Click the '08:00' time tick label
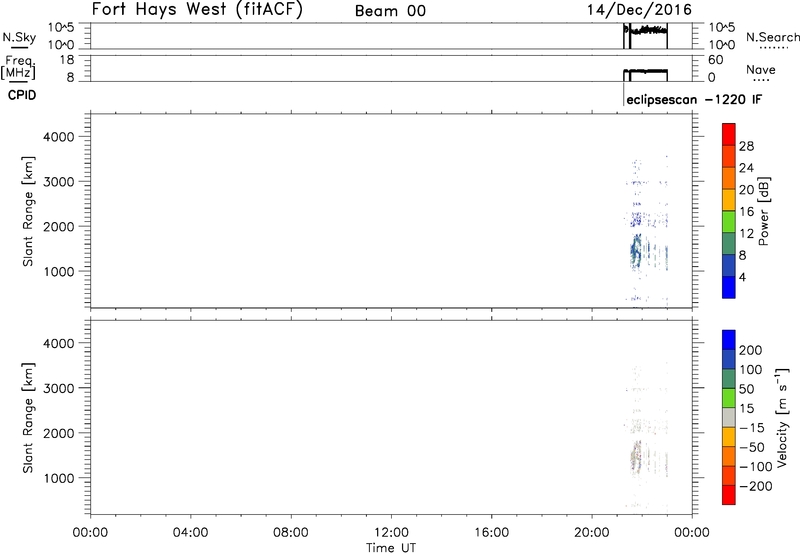The height and width of the screenshot is (554, 800). coord(291,533)
